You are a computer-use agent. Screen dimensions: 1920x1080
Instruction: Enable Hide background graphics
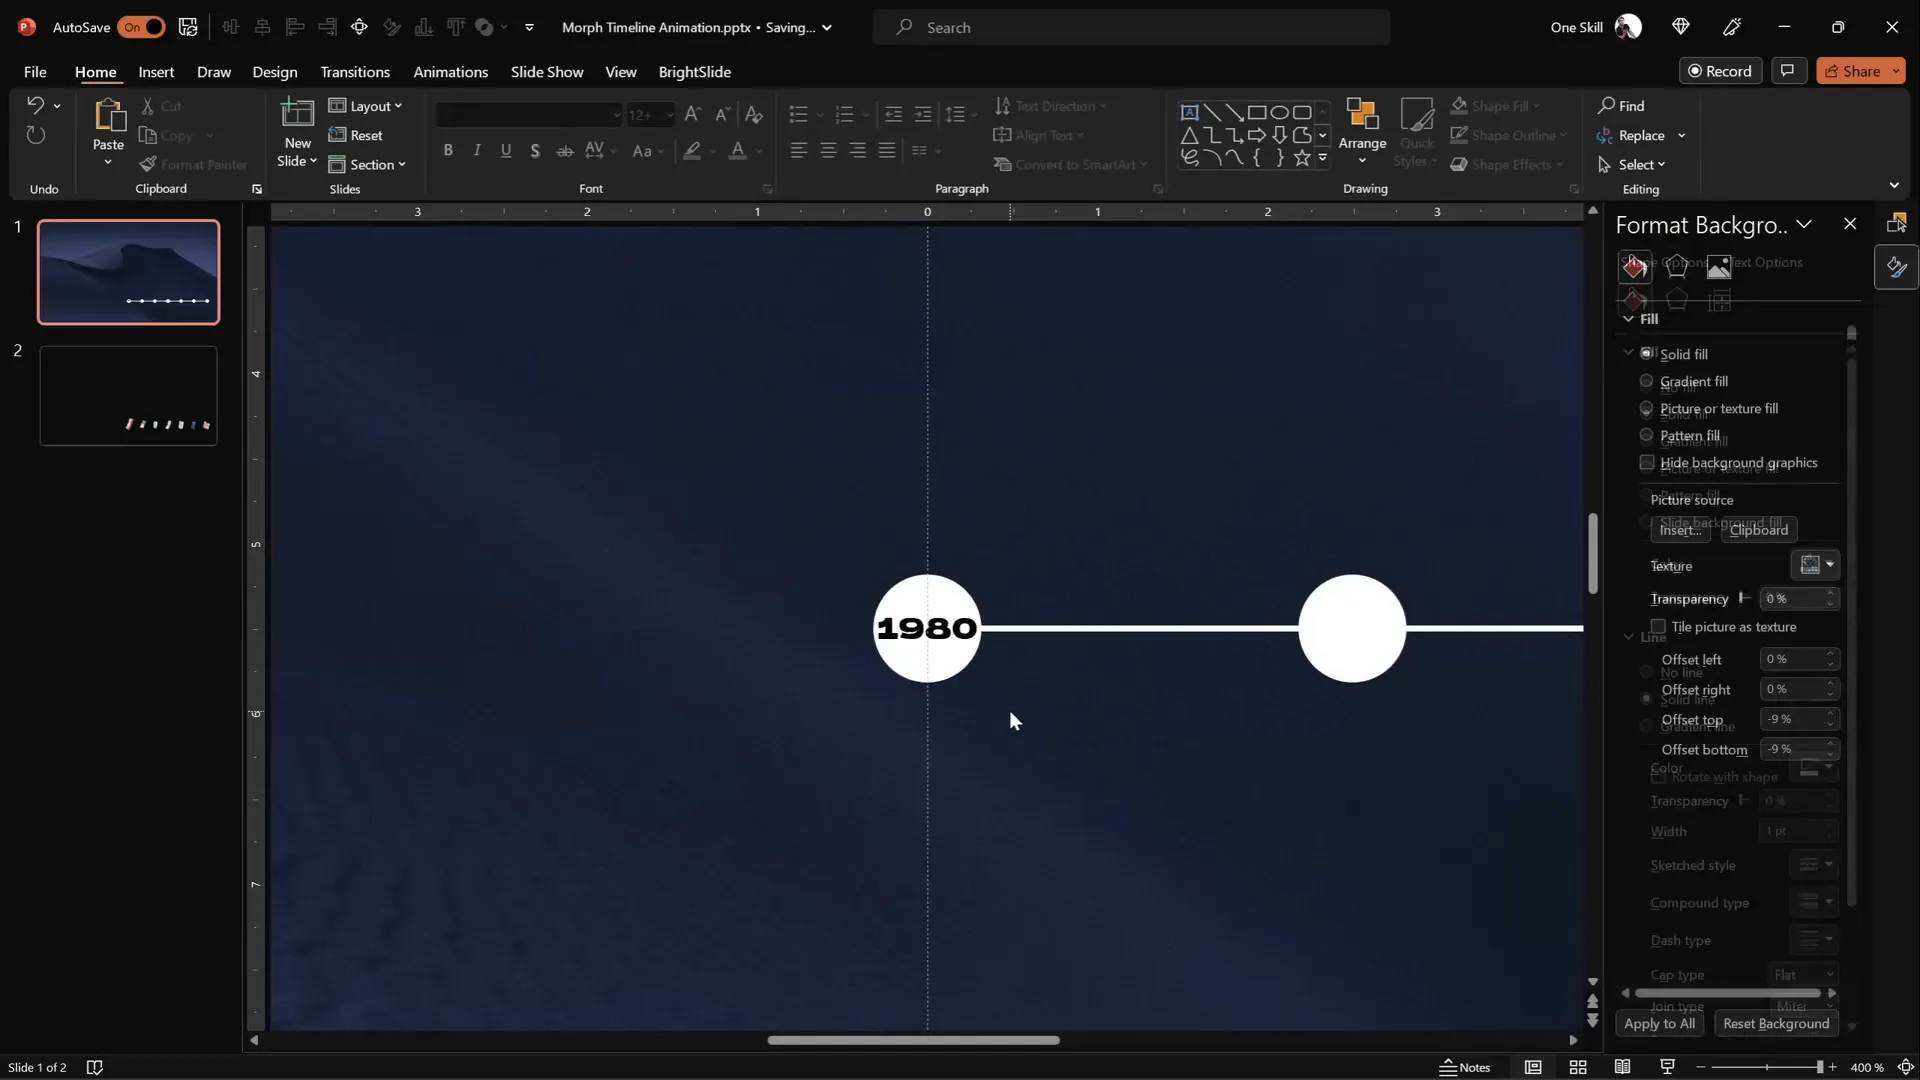[x=1647, y=462]
